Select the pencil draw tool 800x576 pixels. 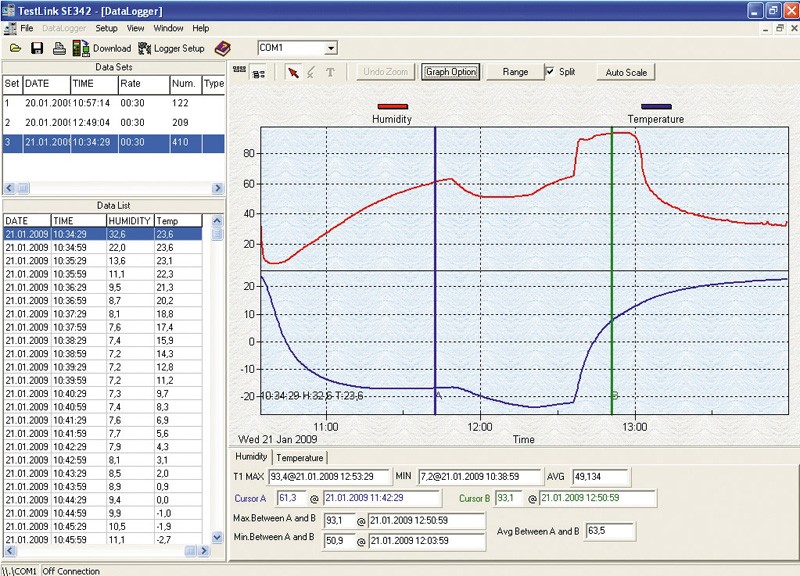click(311, 72)
